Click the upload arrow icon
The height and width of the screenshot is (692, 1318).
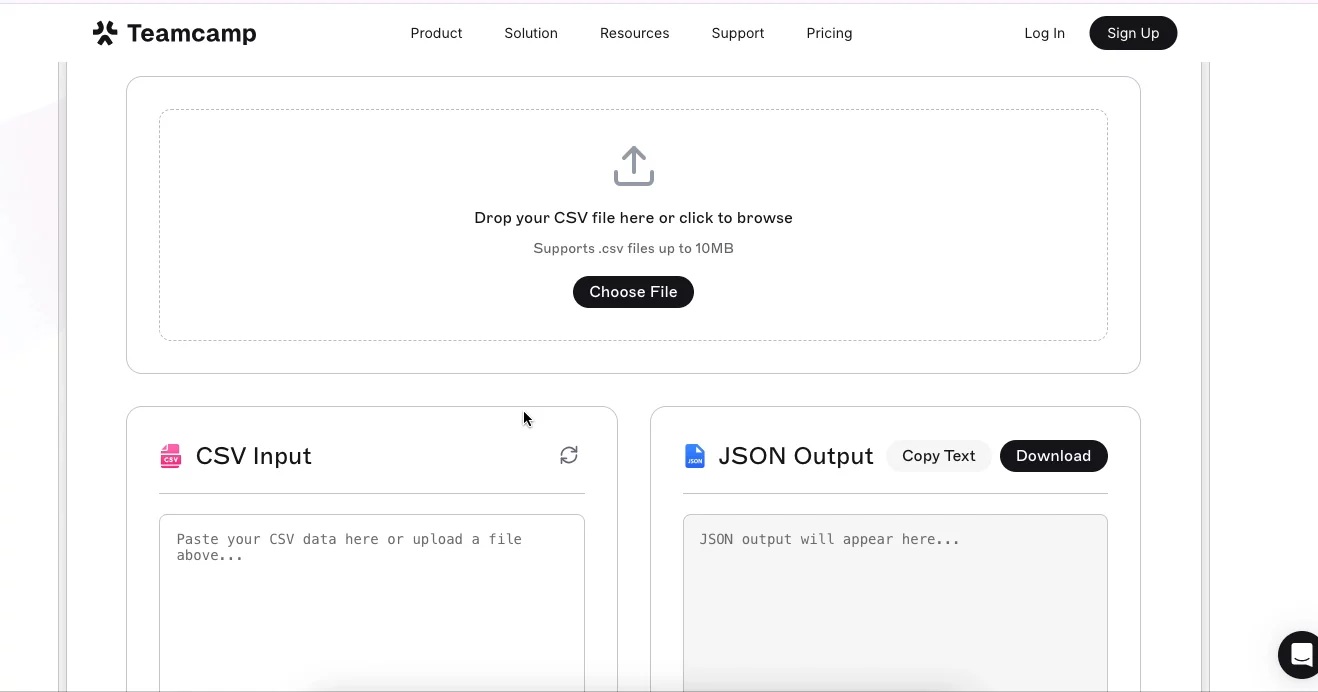click(x=633, y=166)
